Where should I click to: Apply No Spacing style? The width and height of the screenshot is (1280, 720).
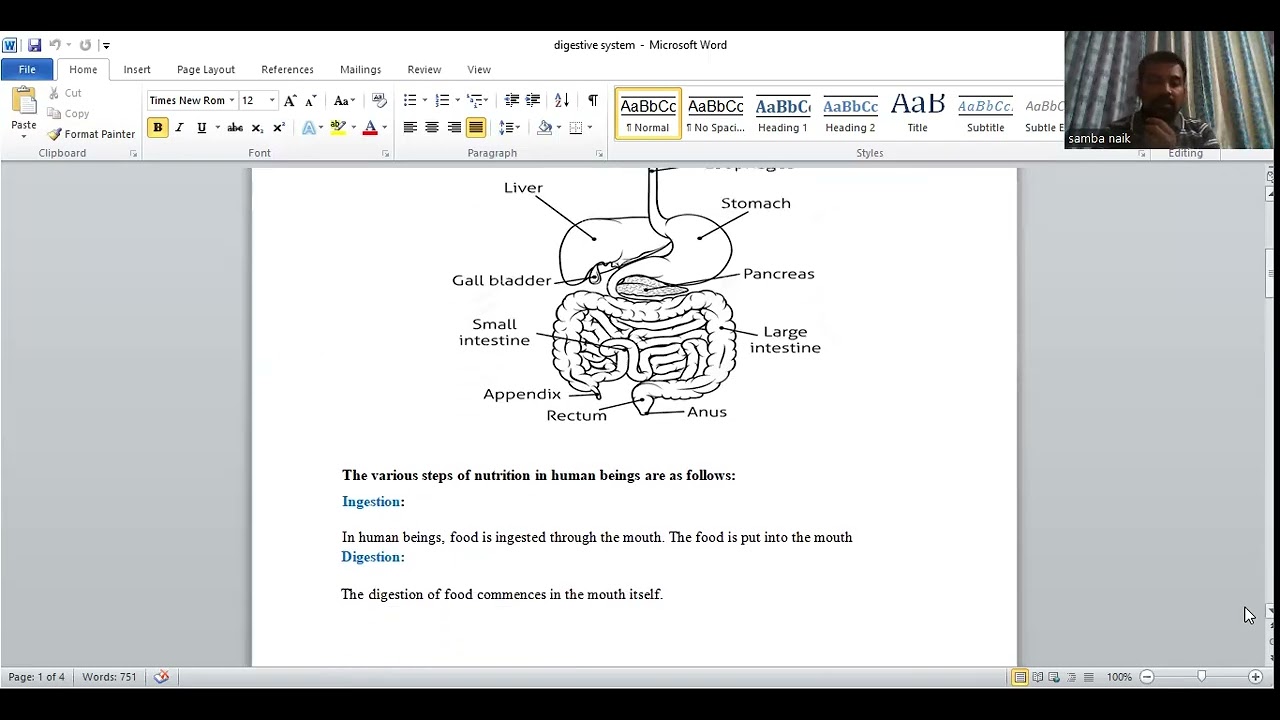point(715,114)
